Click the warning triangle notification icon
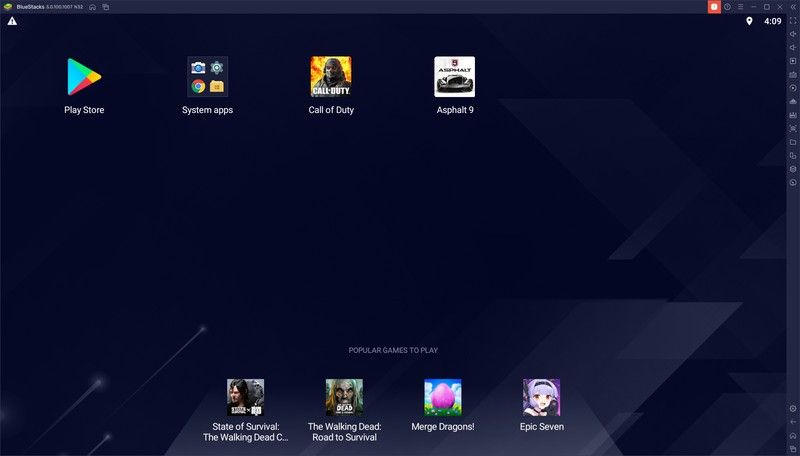Image resolution: width=800 pixels, height=456 pixels. coord(12,21)
